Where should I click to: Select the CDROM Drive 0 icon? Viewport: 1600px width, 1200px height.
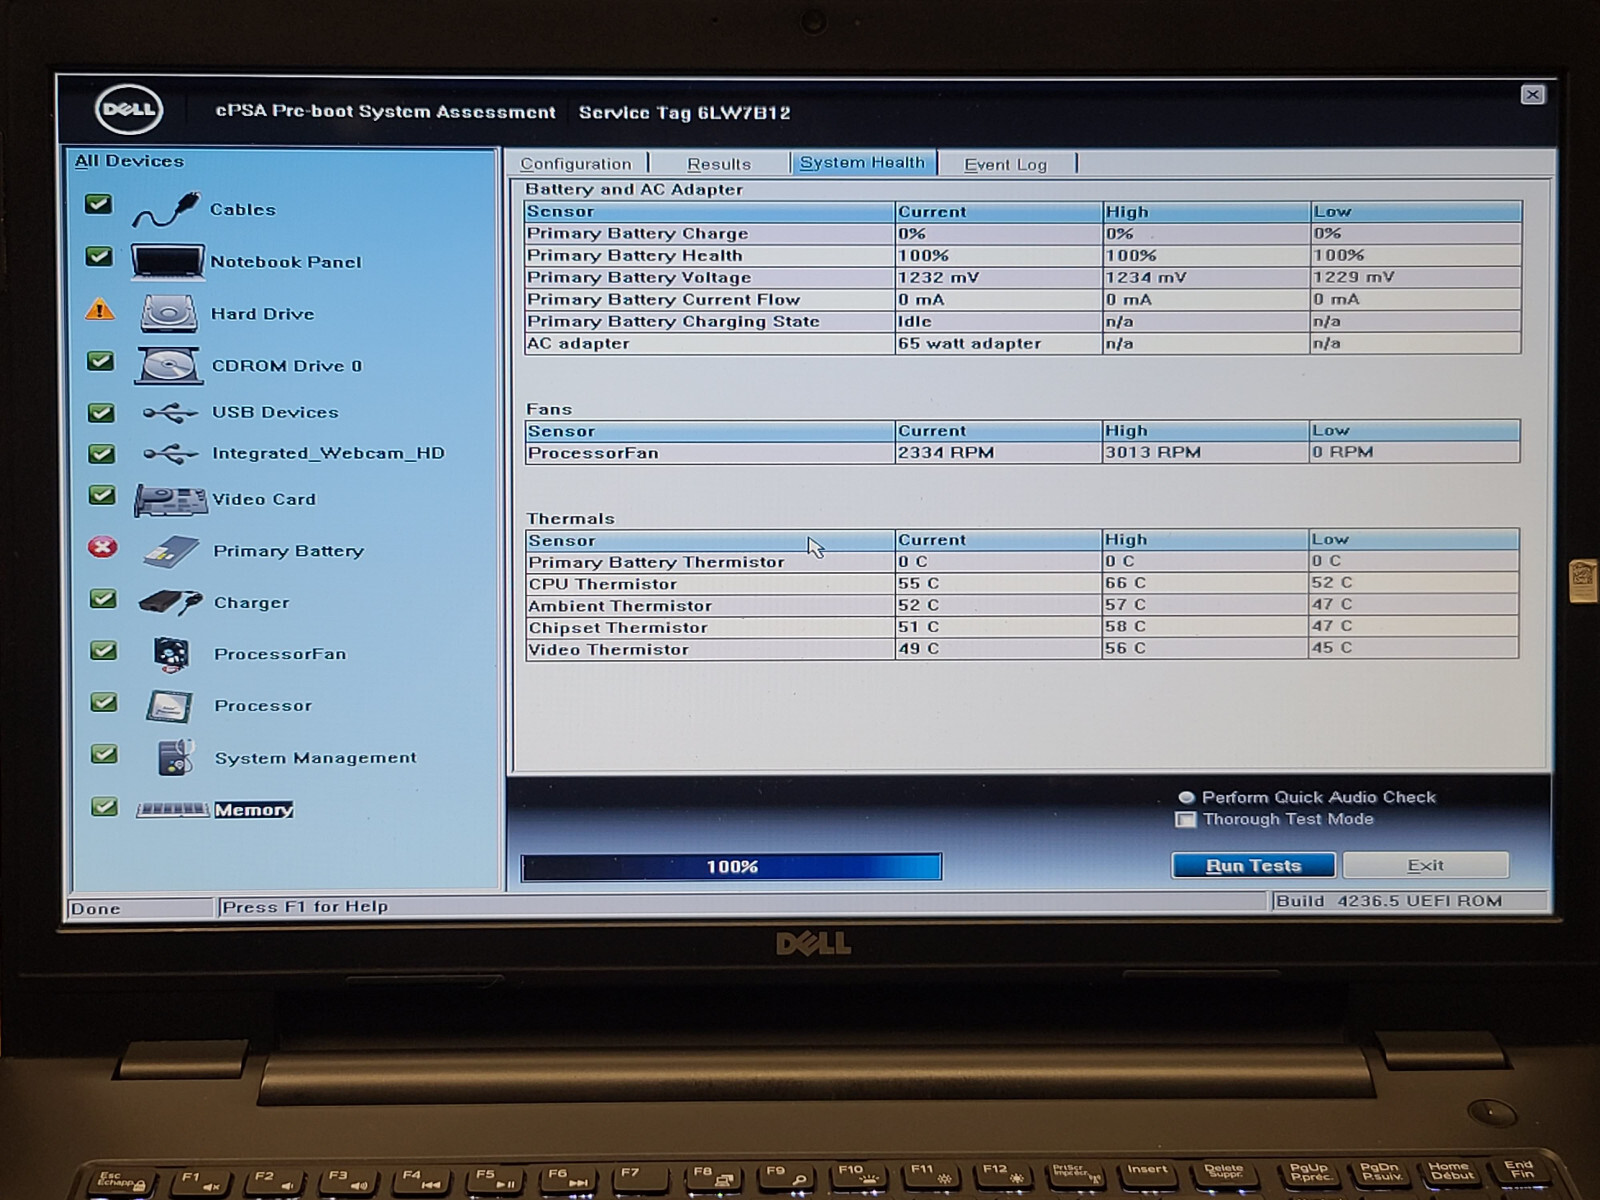point(169,365)
